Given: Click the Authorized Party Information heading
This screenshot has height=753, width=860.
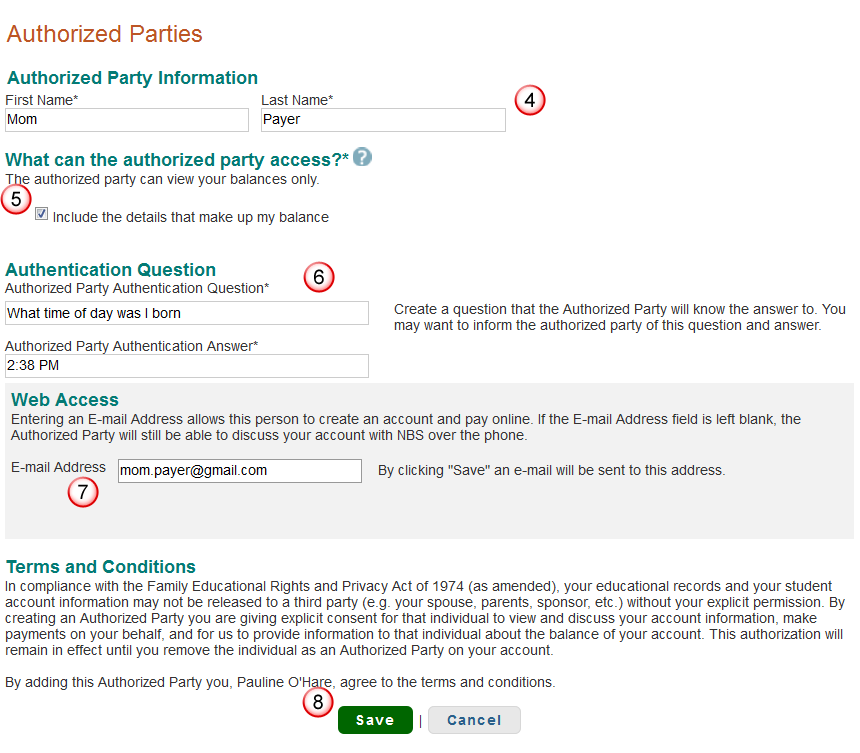Looking at the screenshot, I should click(132, 78).
